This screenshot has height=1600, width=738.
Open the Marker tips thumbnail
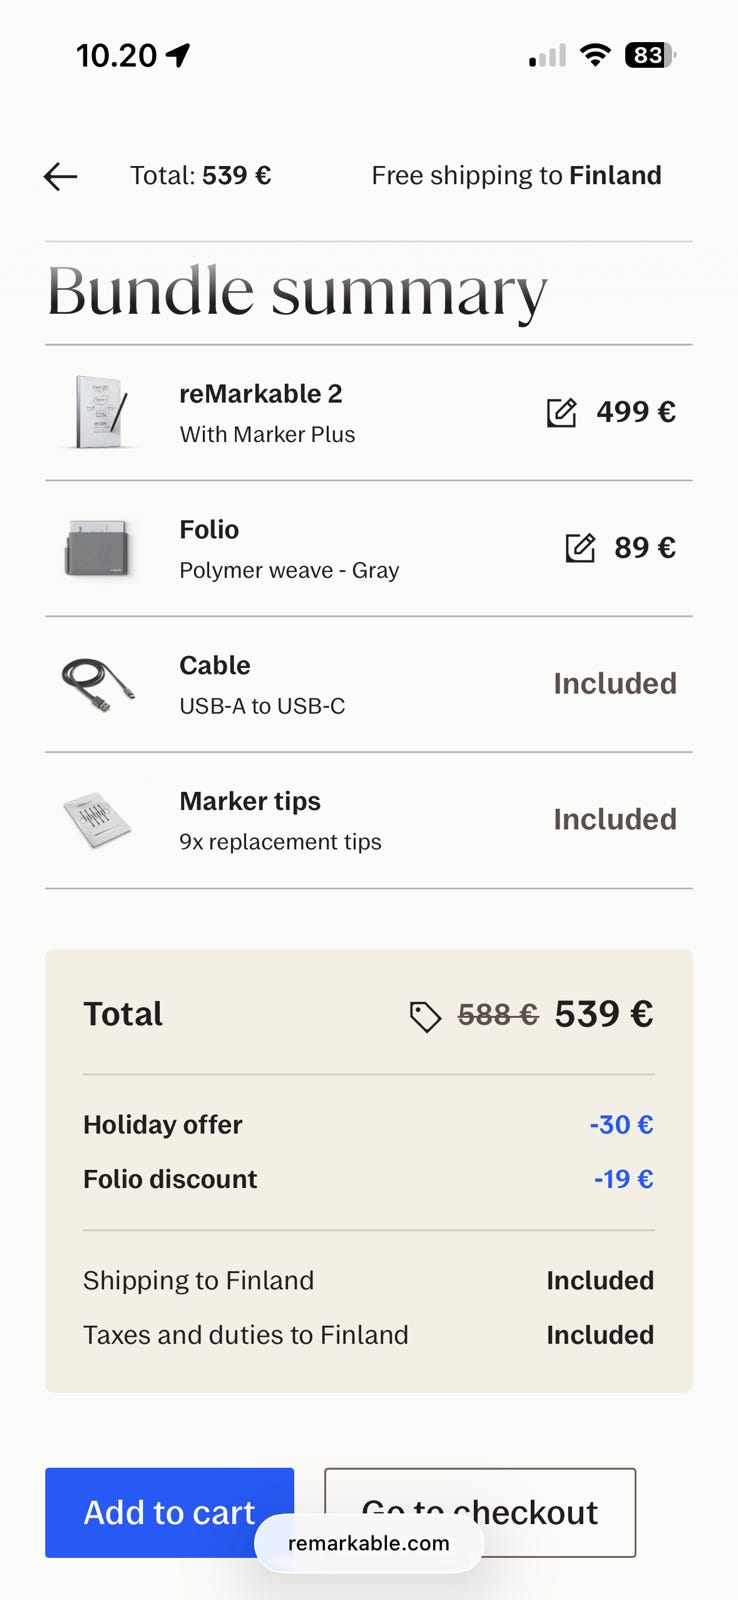[x=97, y=820]
